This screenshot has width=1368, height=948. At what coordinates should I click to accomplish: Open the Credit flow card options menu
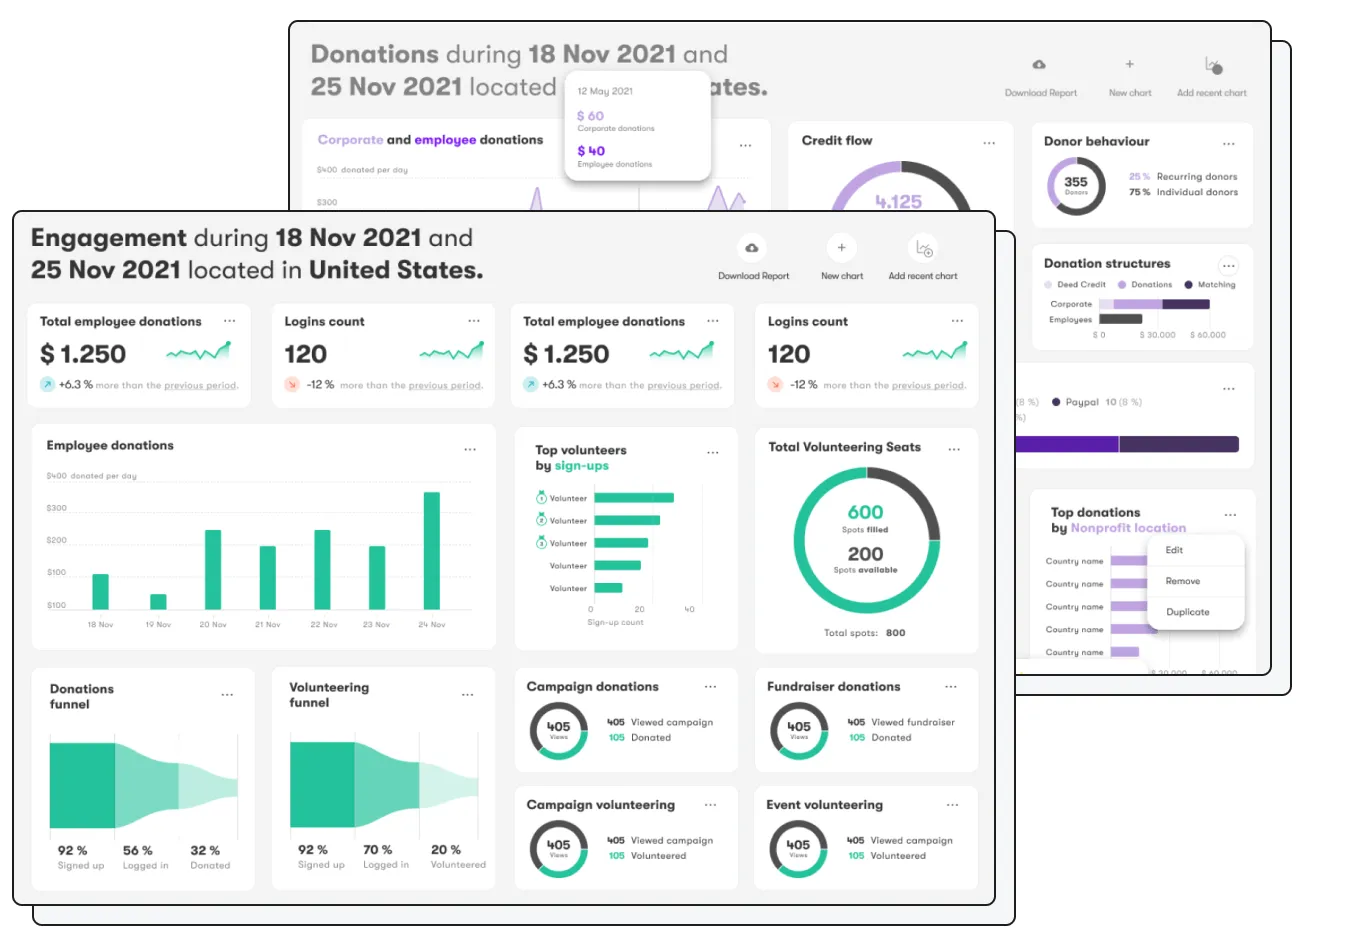pos(989,143)
